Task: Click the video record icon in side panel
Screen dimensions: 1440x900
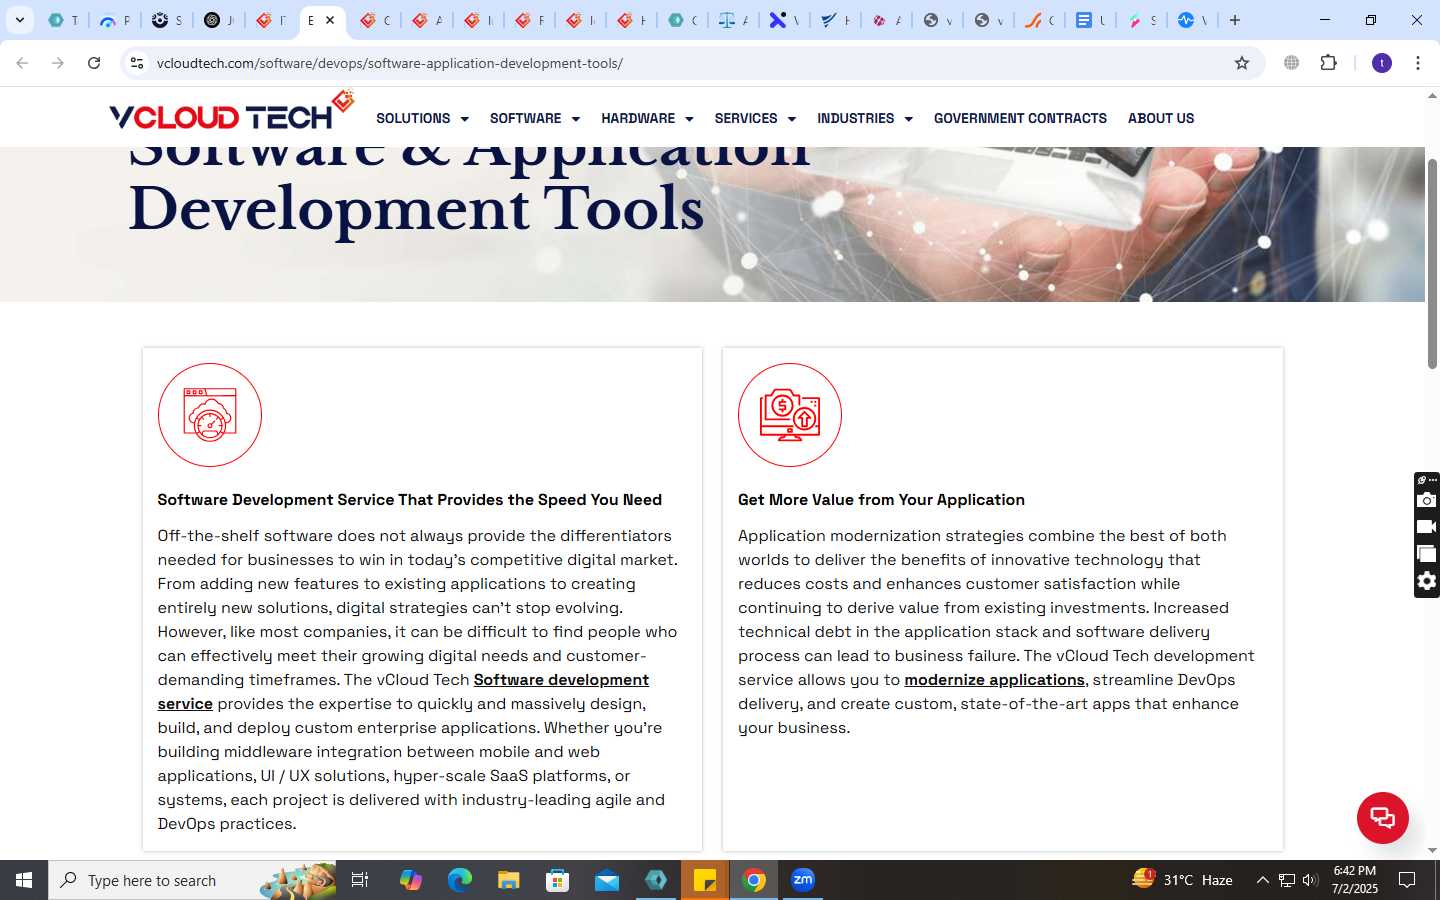Action: pos(1427,526)
